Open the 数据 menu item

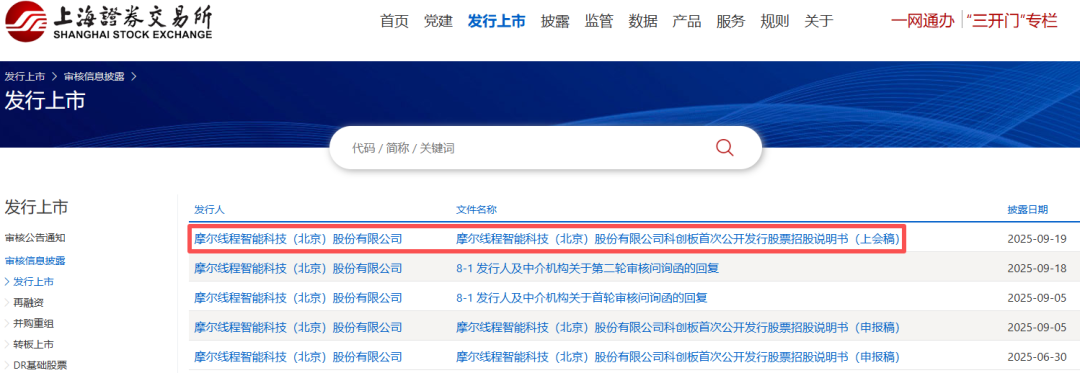tap(643, 21)
